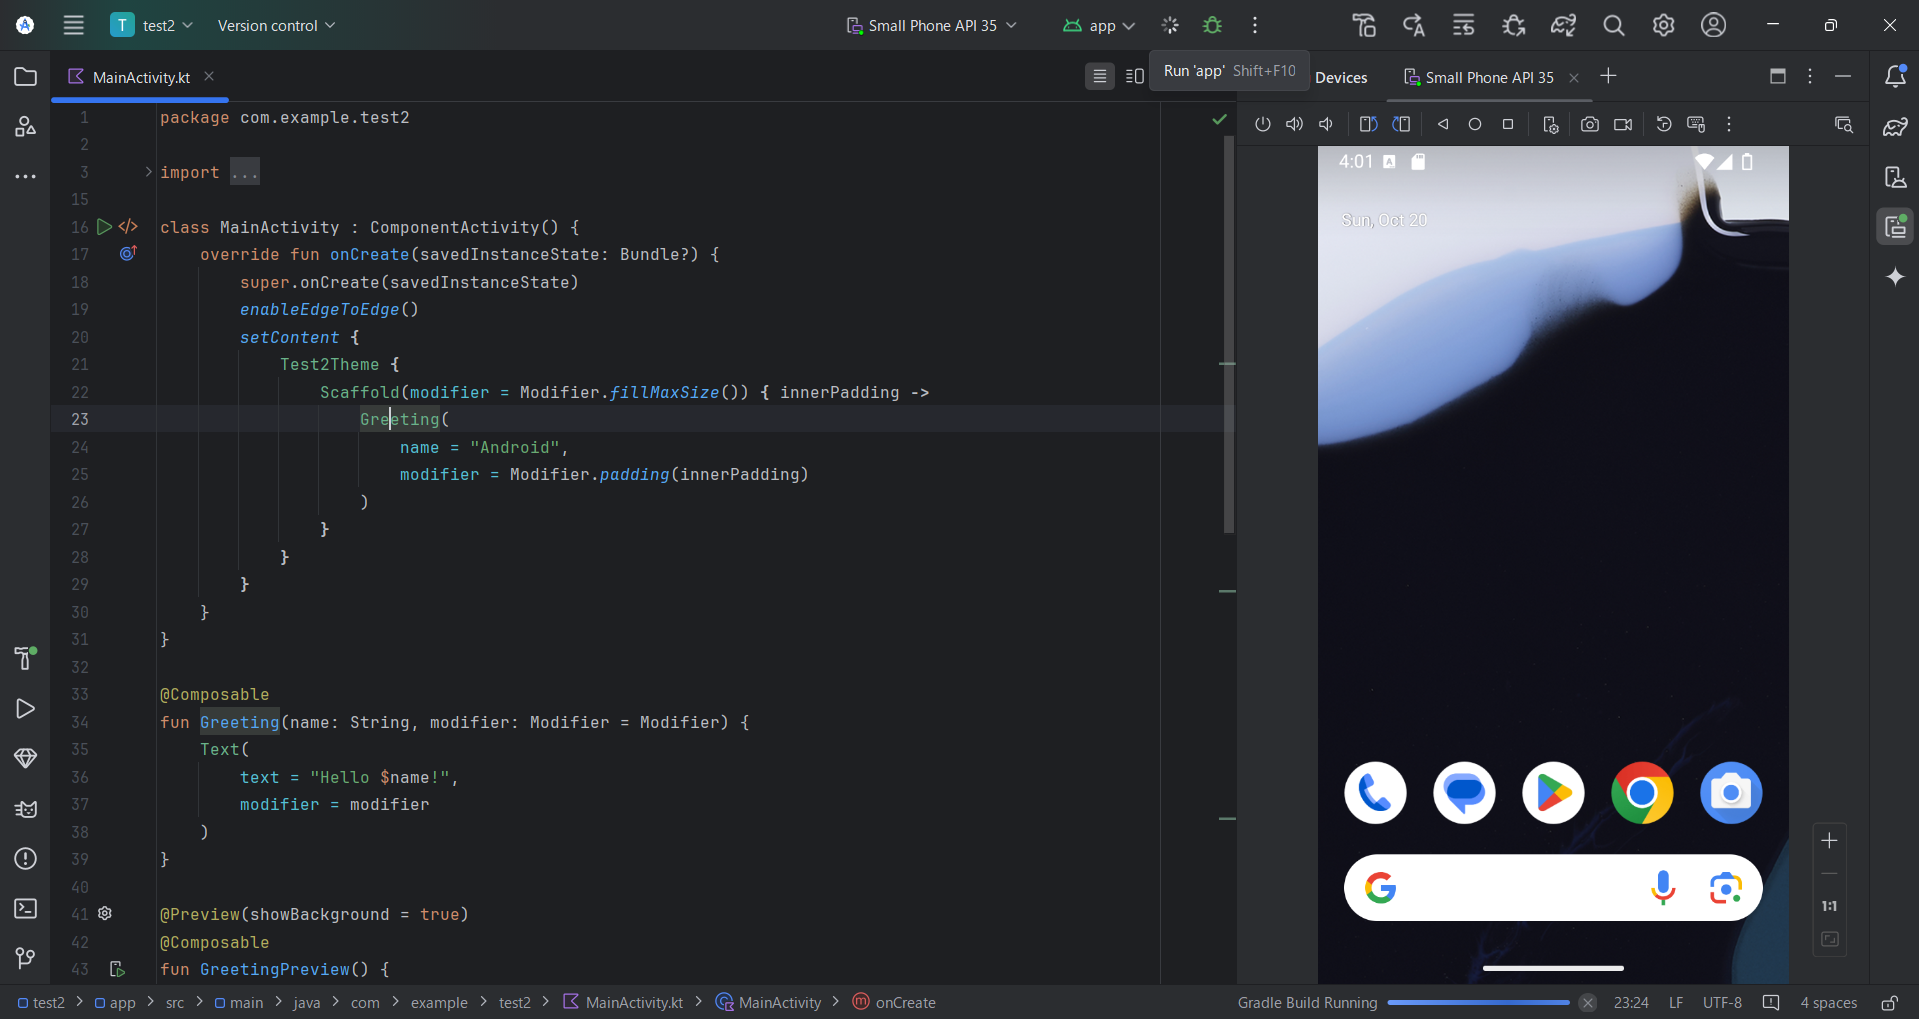The width and height of the screenshot is (1919, 1019).
Task: Toggle read-only mode via the status bar lock
Action: point(1891,1002)
